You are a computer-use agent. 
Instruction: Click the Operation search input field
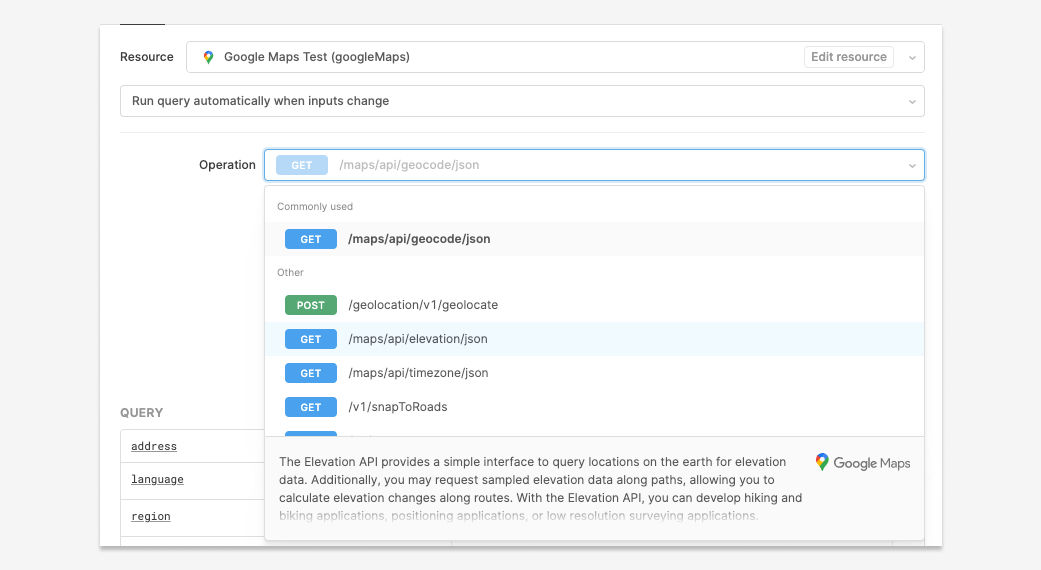click(594, 165)
